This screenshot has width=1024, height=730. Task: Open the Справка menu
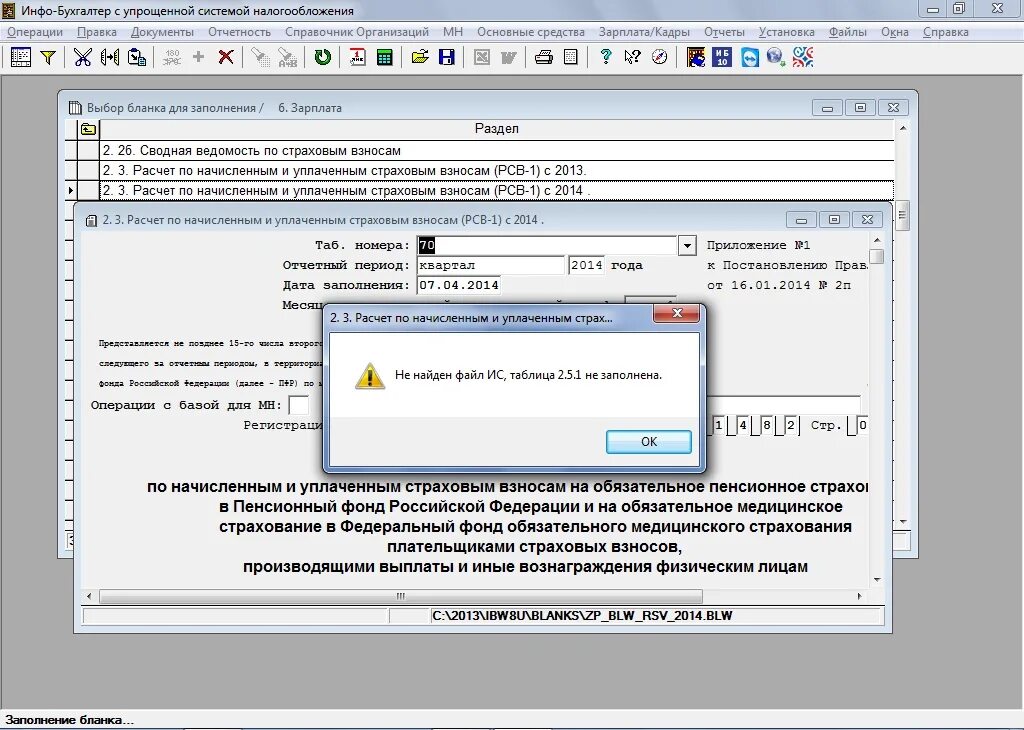(x=946, y=32)
